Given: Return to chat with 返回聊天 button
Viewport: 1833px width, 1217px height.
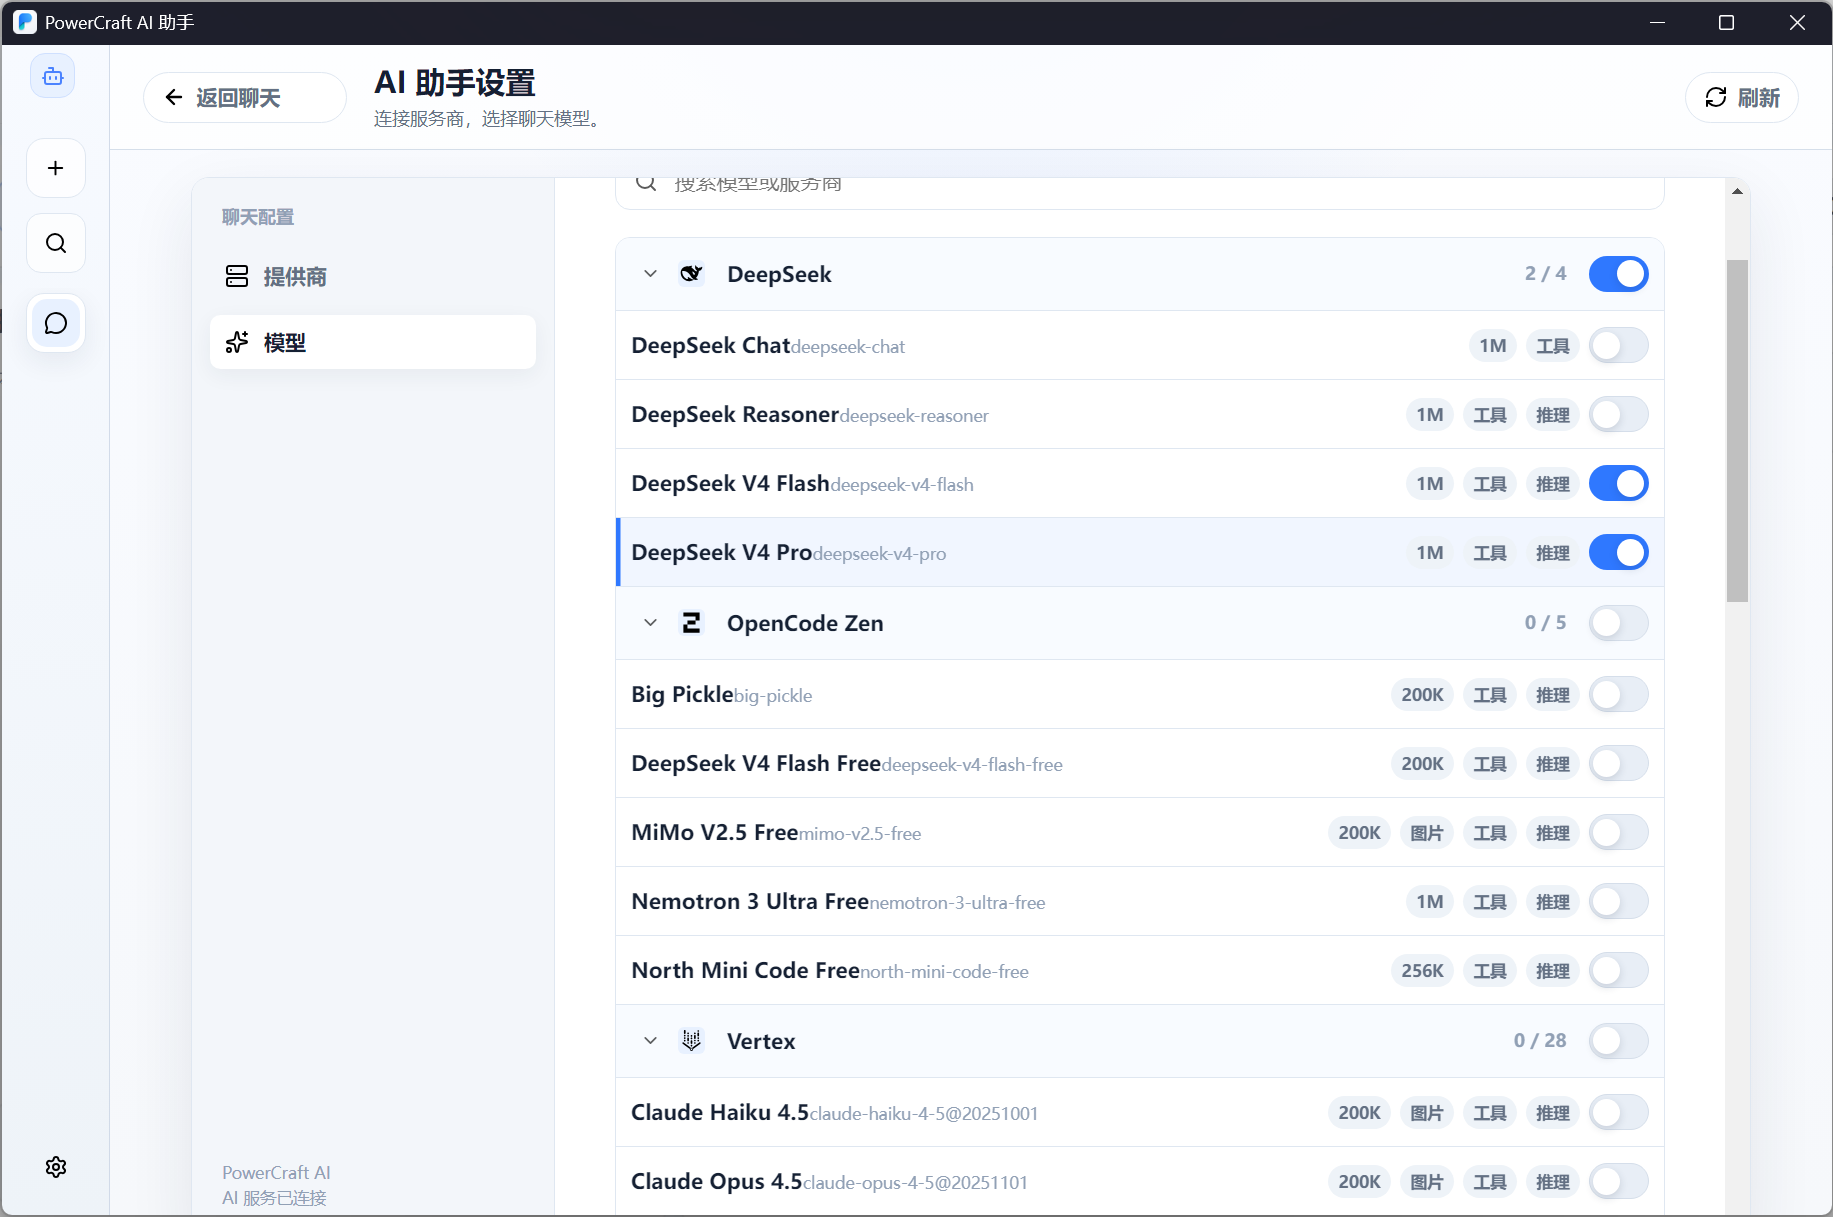Looking at the screenshot, I should [245, 97].
